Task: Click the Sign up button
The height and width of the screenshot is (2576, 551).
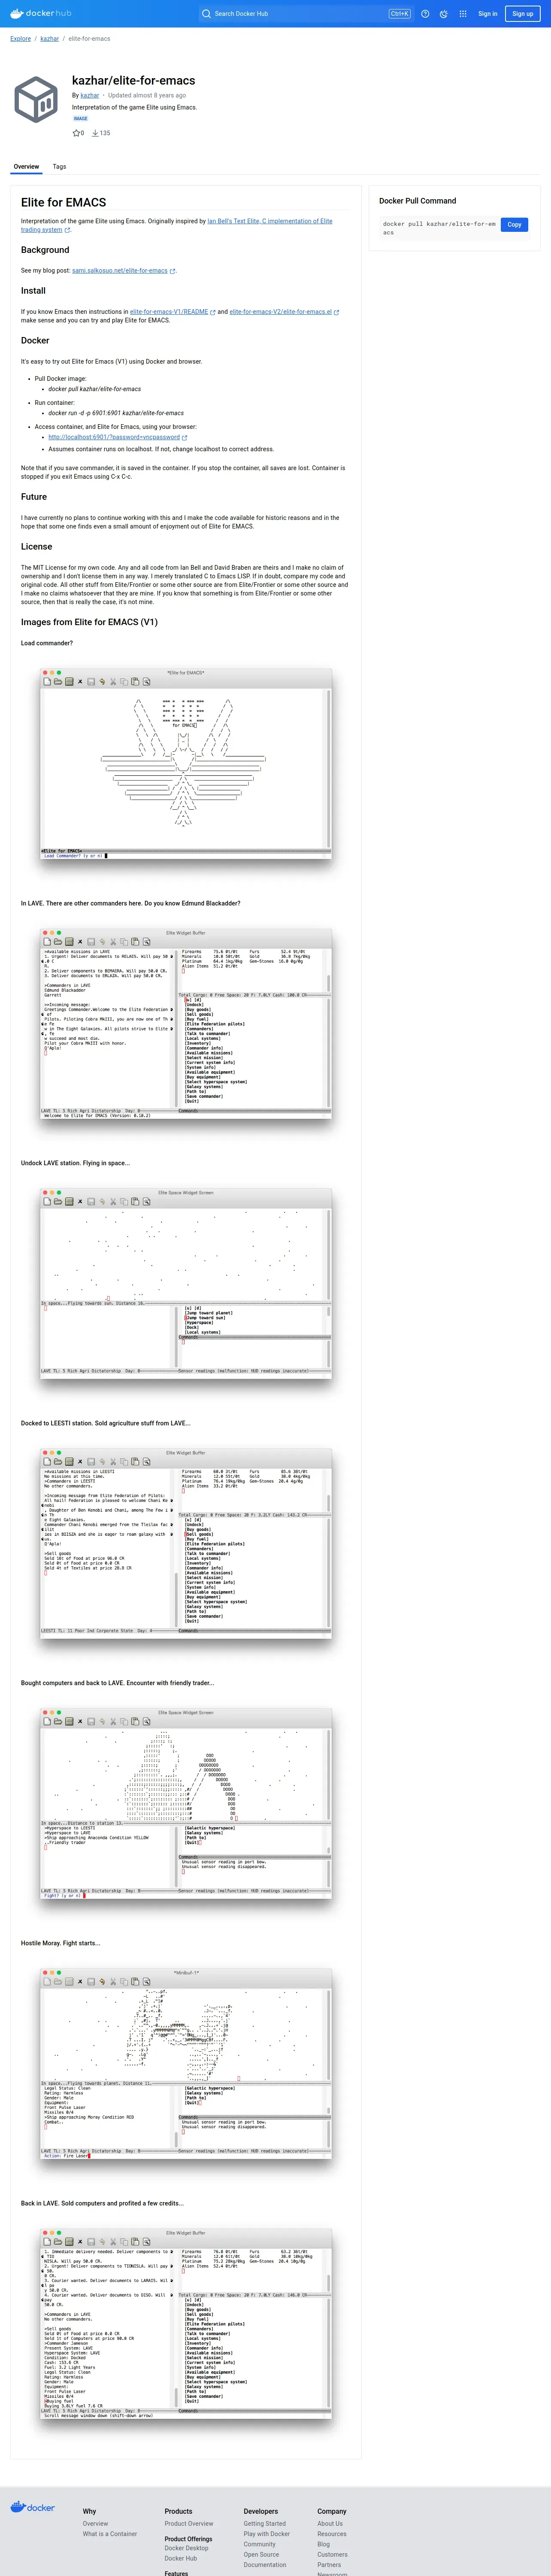Action: point(523,14)
